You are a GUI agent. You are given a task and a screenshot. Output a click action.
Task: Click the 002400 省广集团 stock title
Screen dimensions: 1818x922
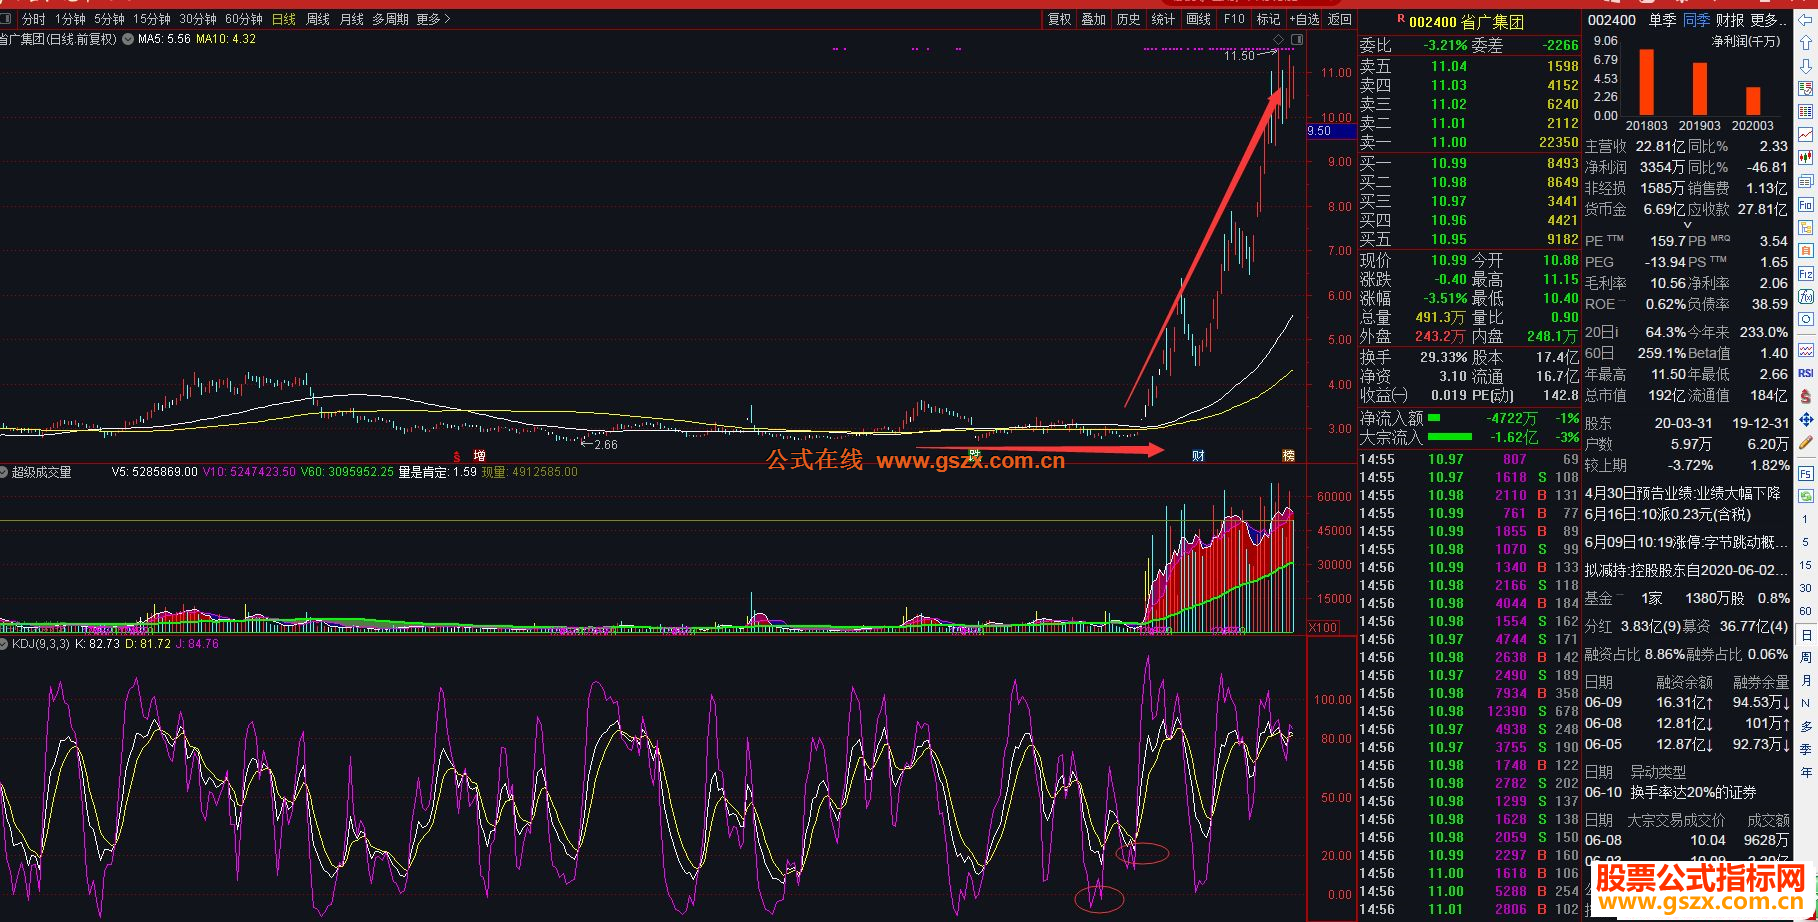(x=1466, y=21)
